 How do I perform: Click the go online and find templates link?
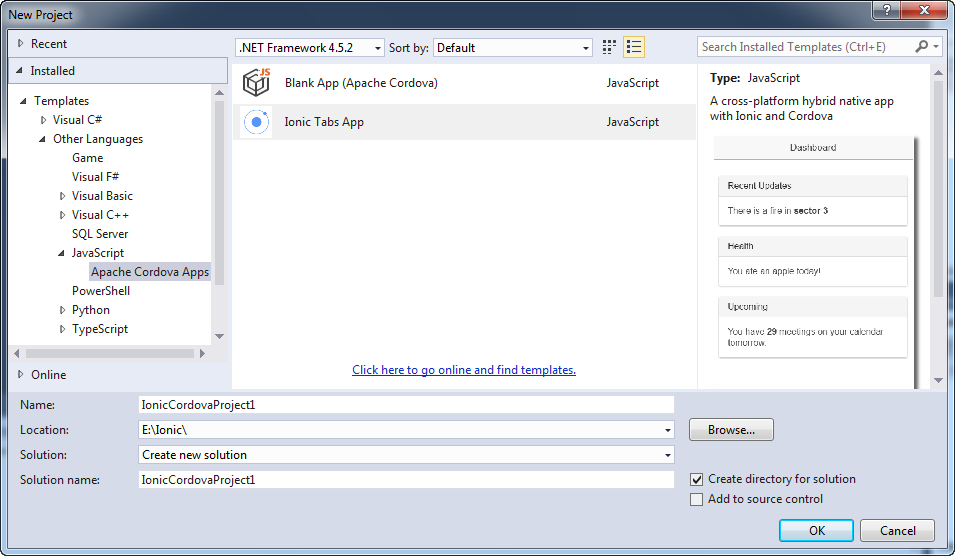tap(464, 370)
